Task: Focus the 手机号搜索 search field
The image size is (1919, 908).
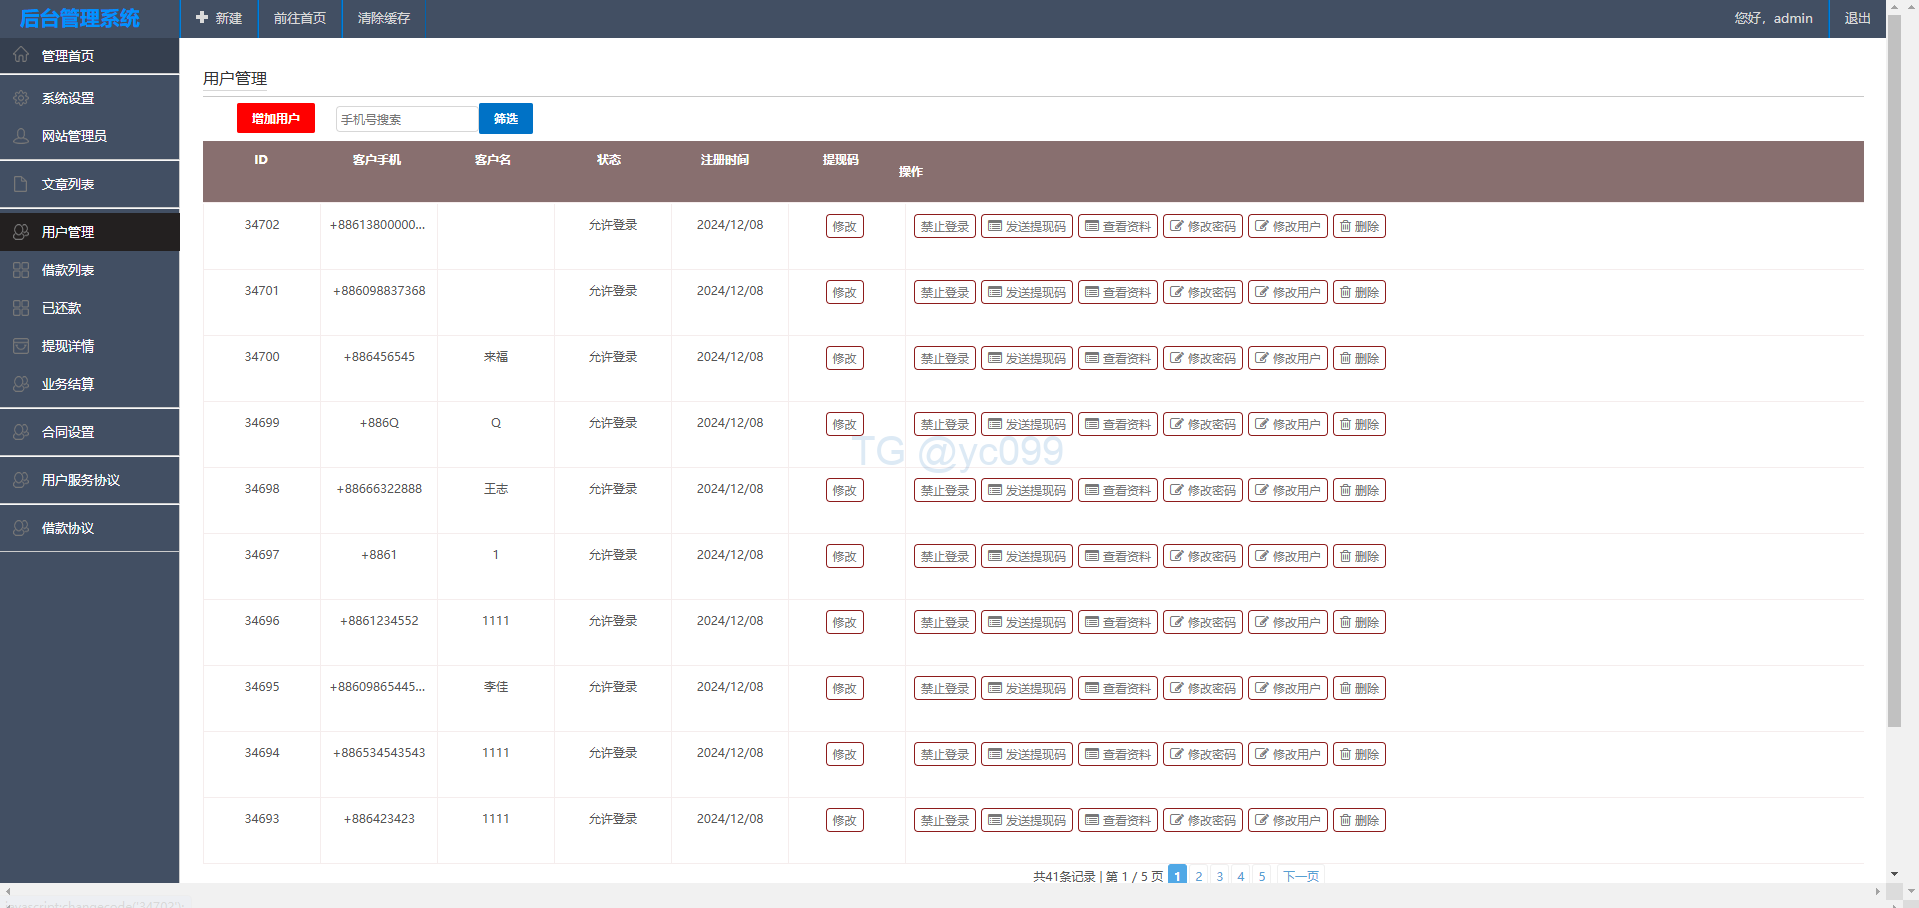Action: tap(406, 119)
